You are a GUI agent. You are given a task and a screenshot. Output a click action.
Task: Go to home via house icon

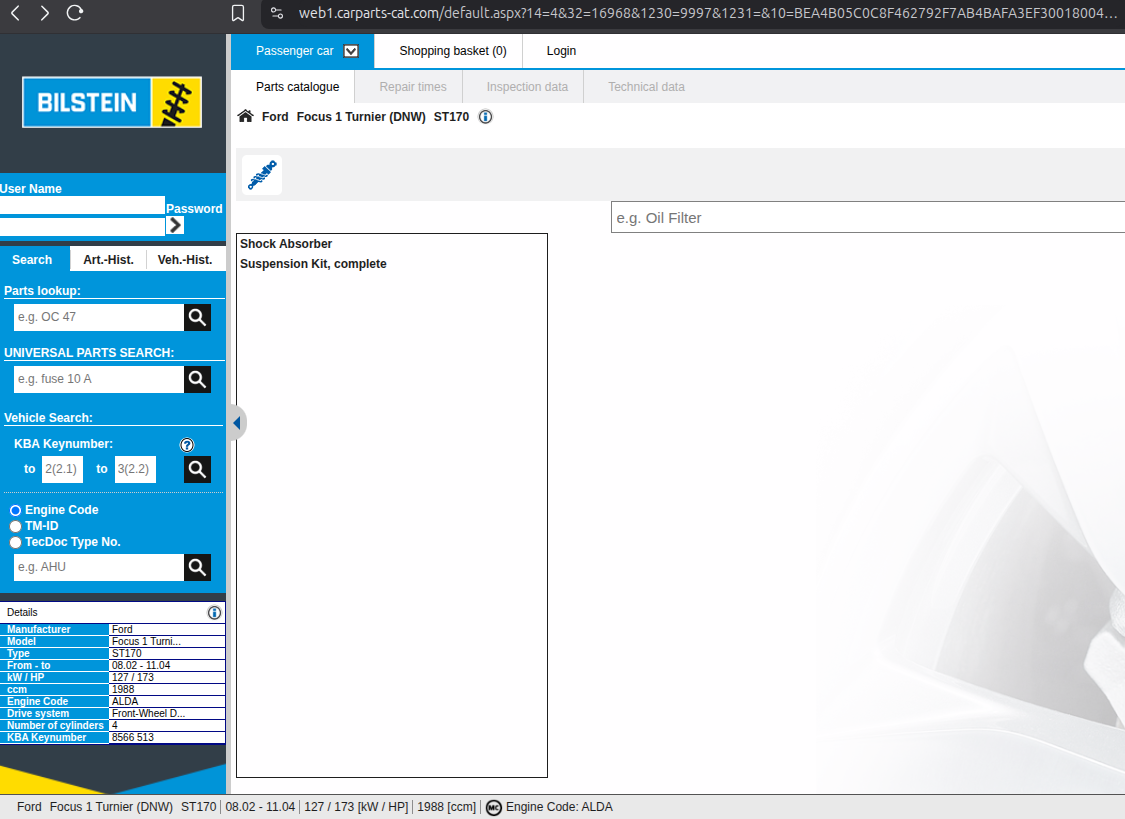(245, 116)
